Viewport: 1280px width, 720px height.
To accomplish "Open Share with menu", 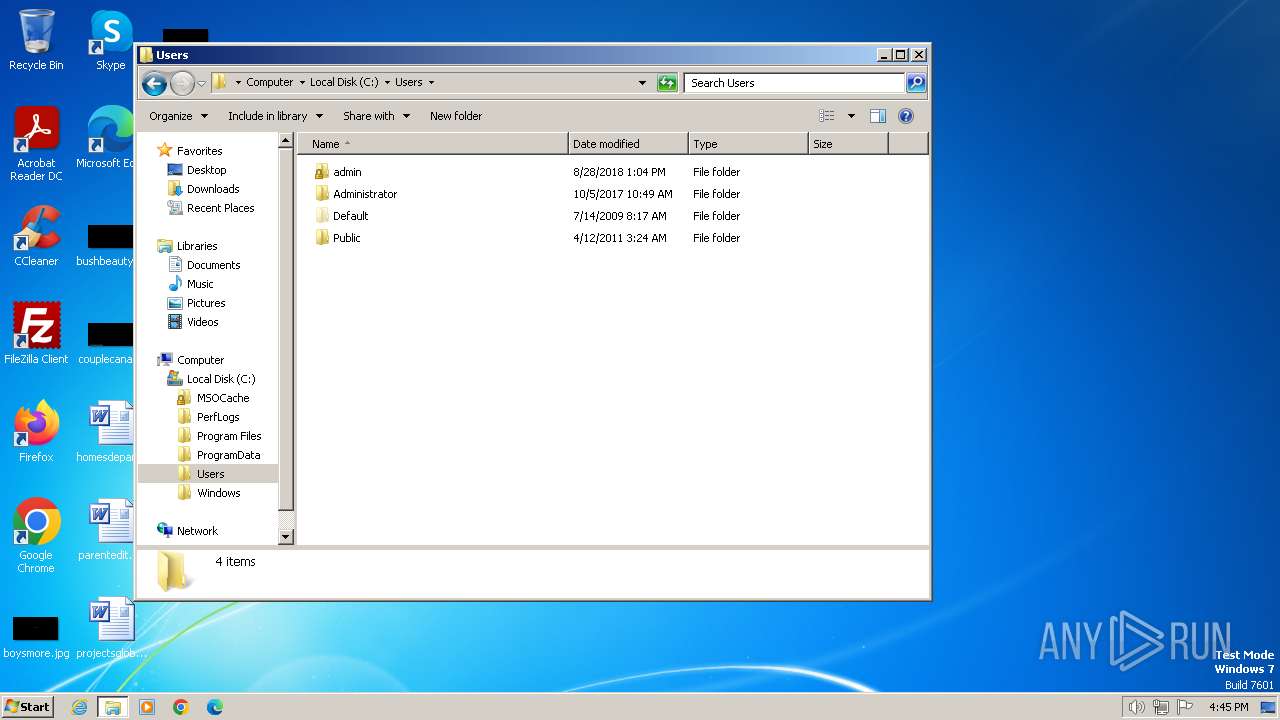I will pos(376,116).
